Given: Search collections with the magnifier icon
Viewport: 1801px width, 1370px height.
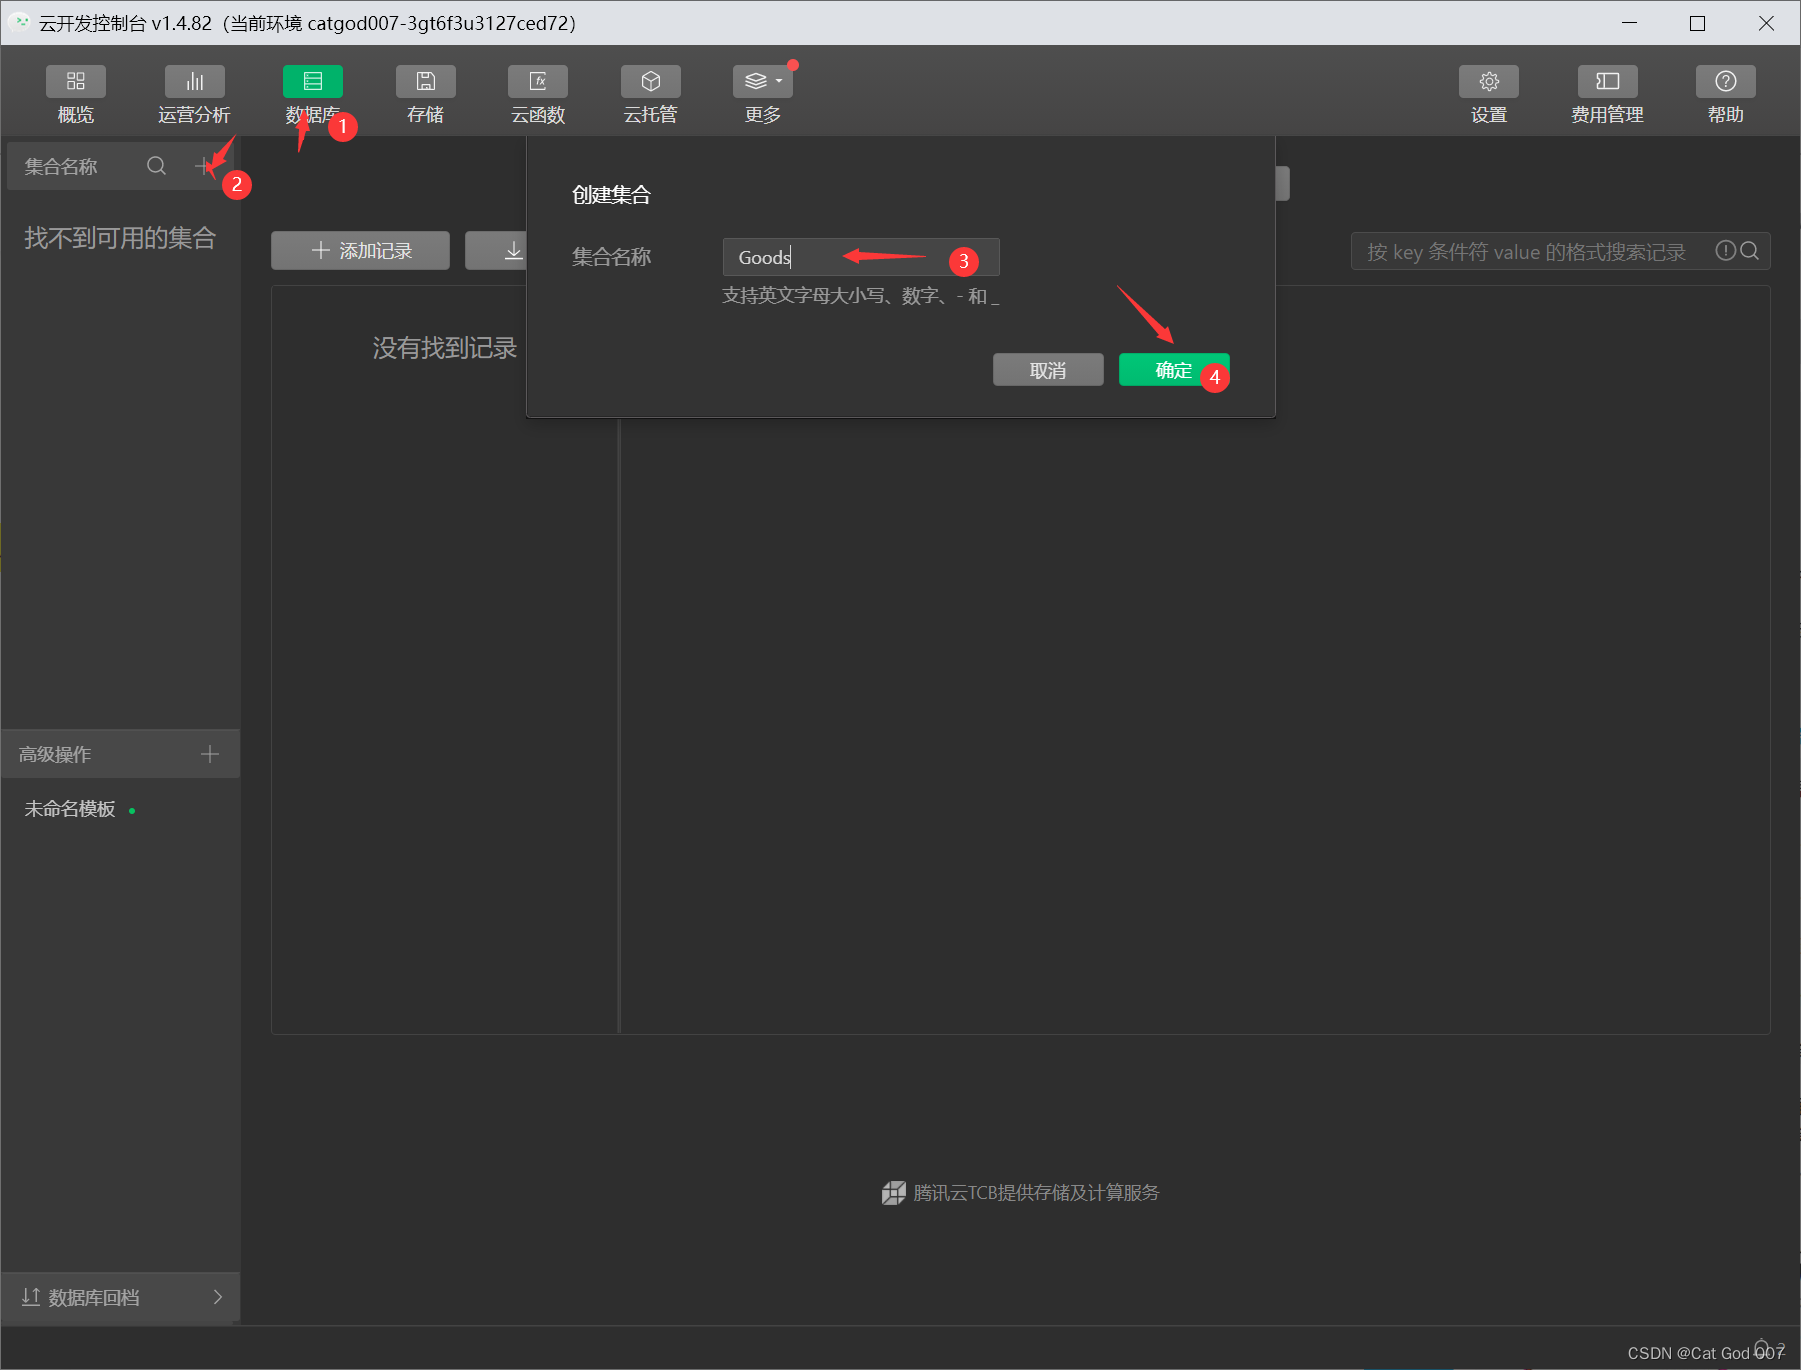Looking at the screenshot, I should tap(157, 166).
